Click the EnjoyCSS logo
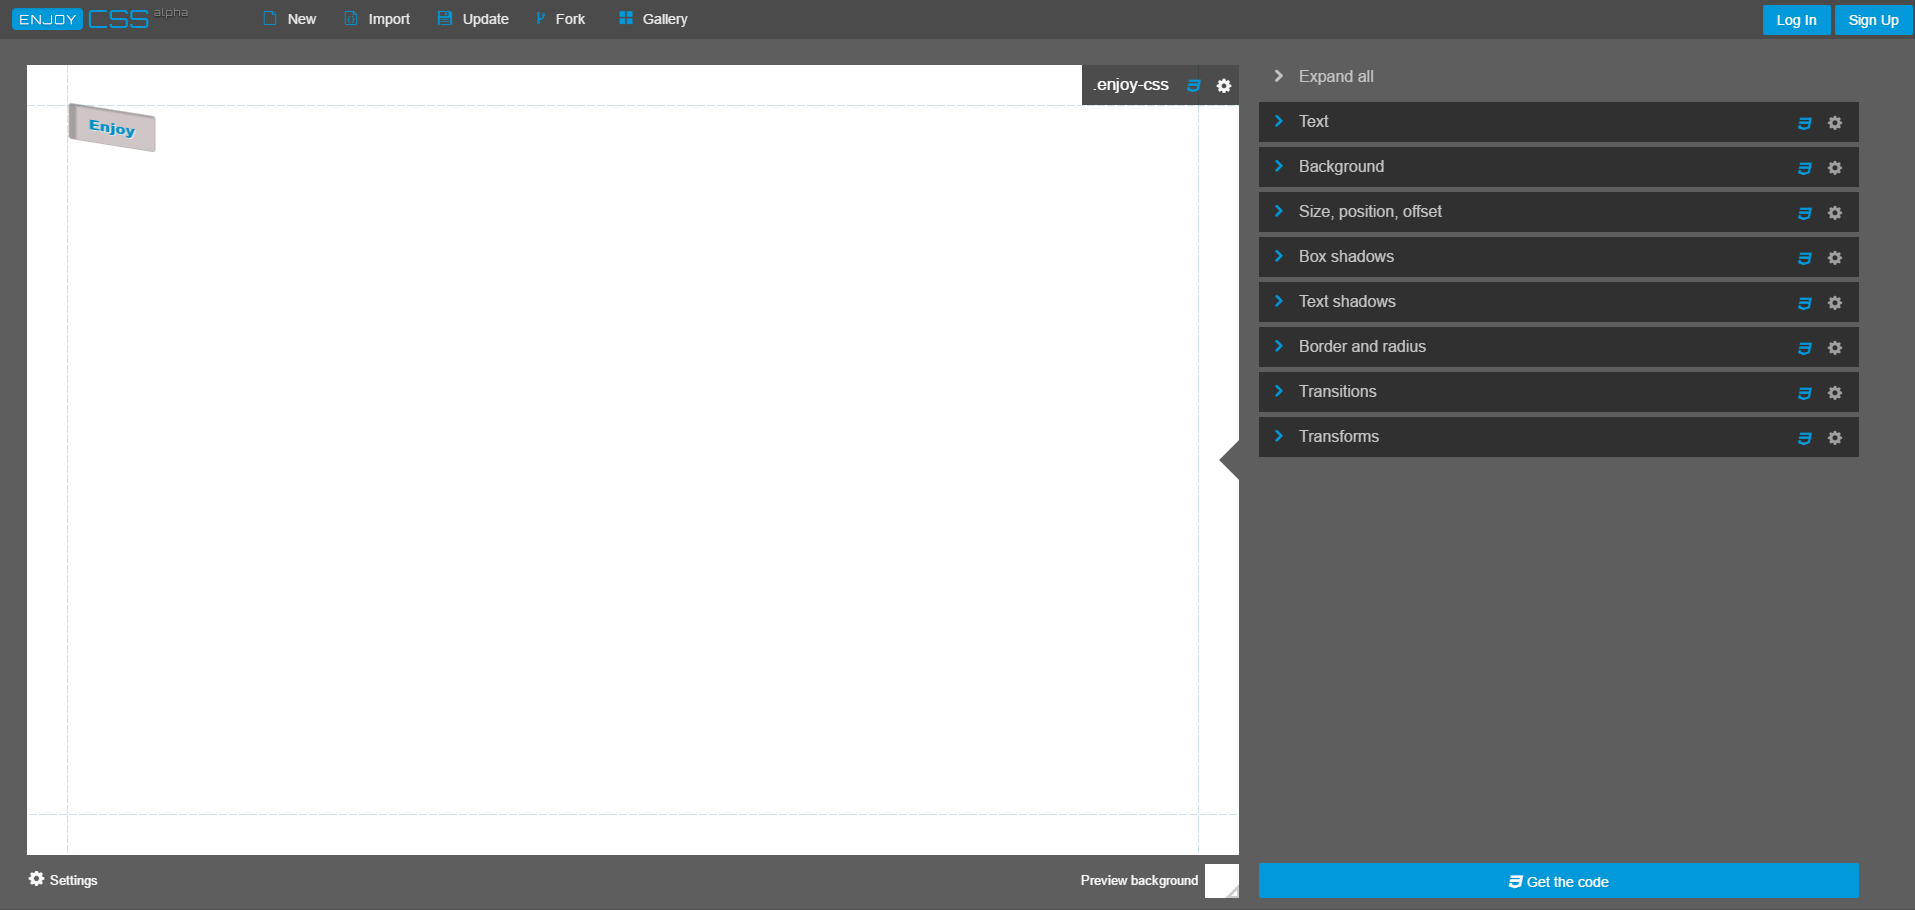1915x910 pixels. point(99,19)
